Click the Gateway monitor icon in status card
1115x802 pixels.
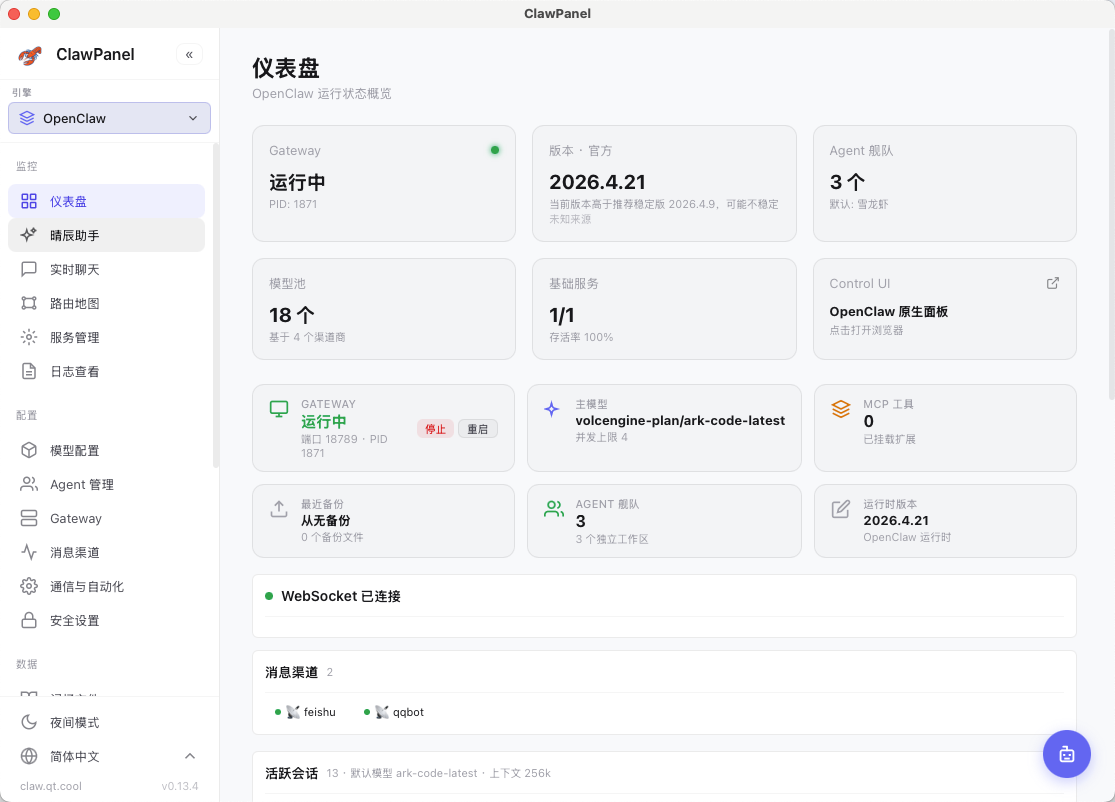click(279, 409)
